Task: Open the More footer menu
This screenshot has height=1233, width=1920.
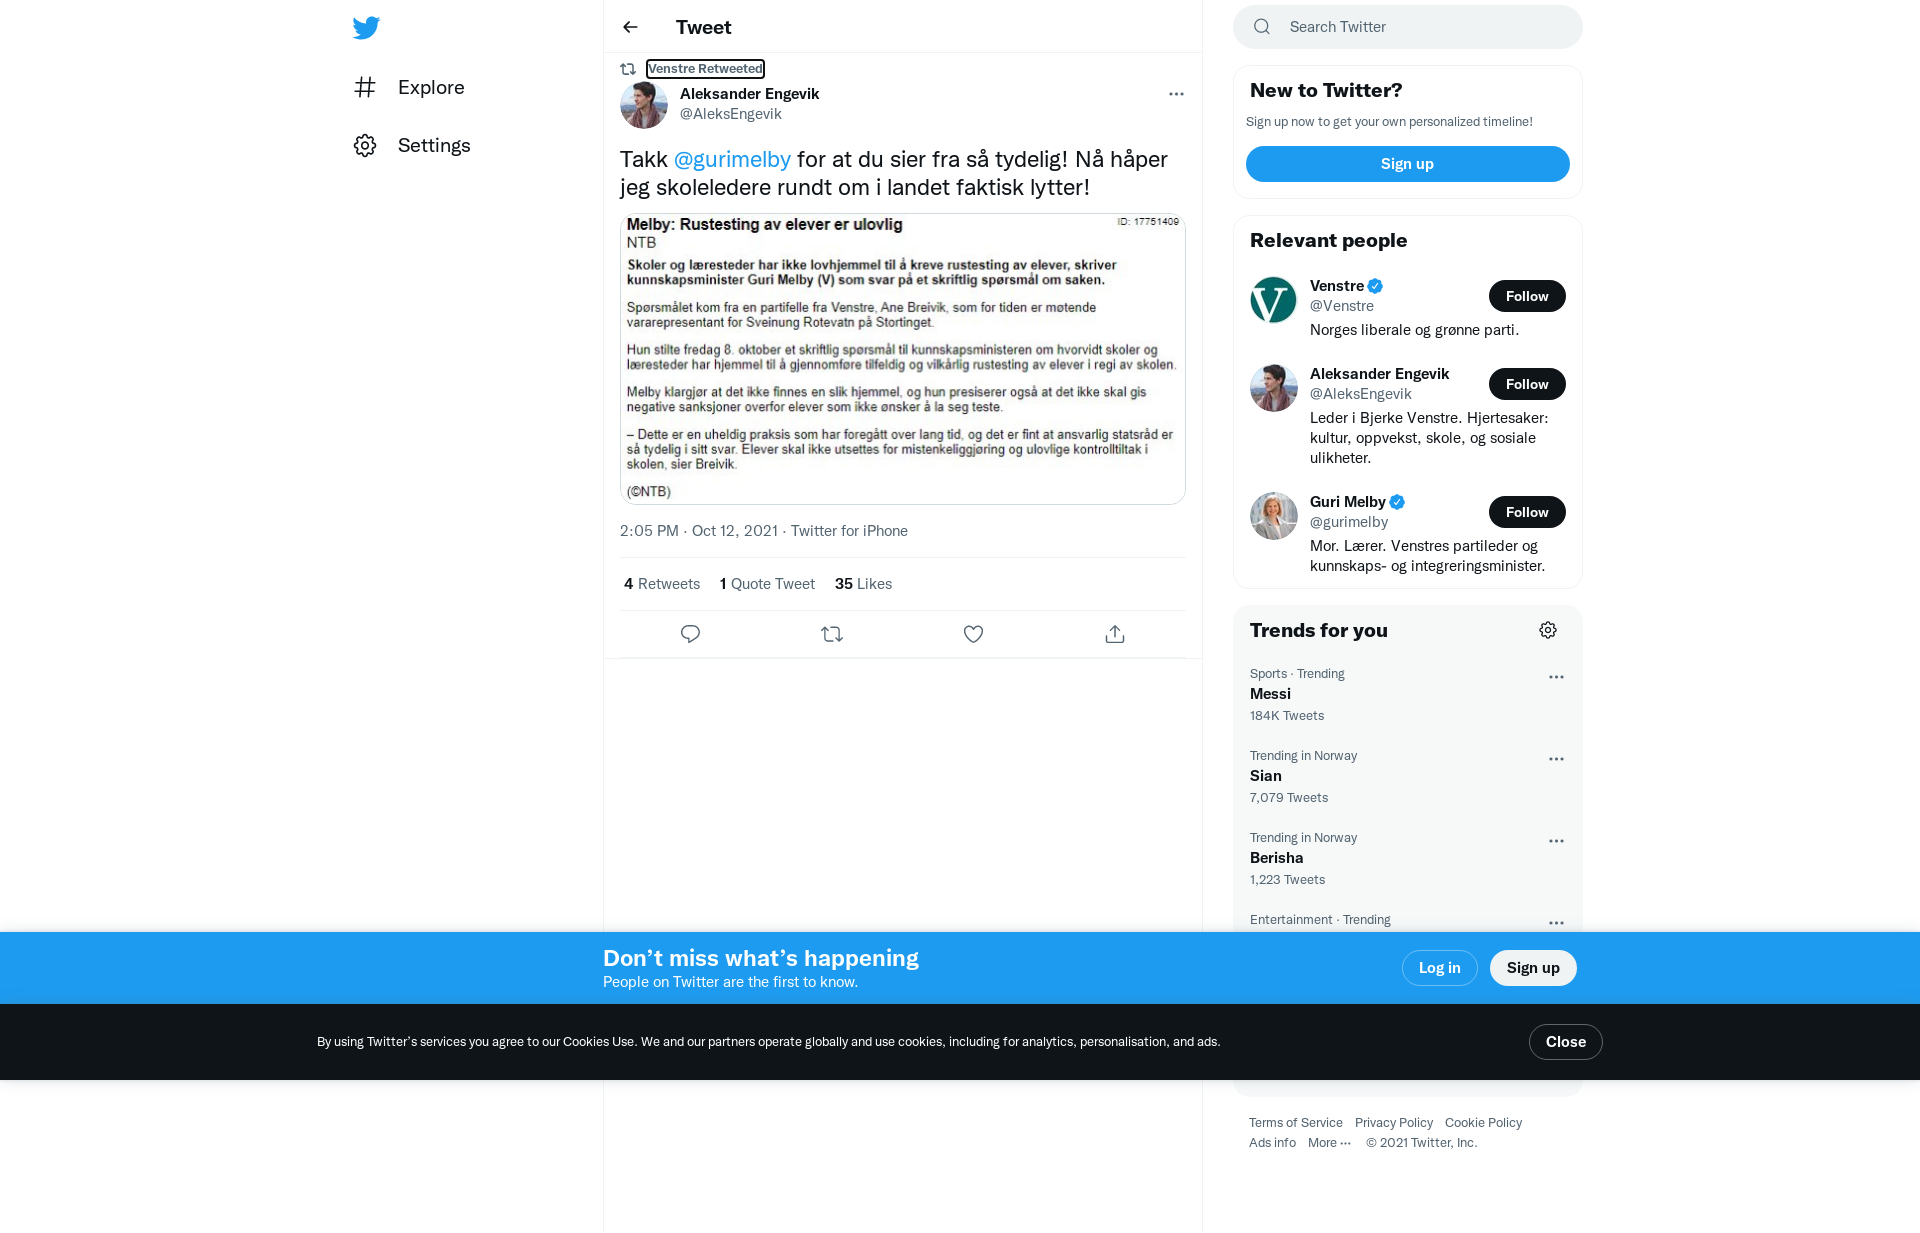Action: tap(1329, 1143)
